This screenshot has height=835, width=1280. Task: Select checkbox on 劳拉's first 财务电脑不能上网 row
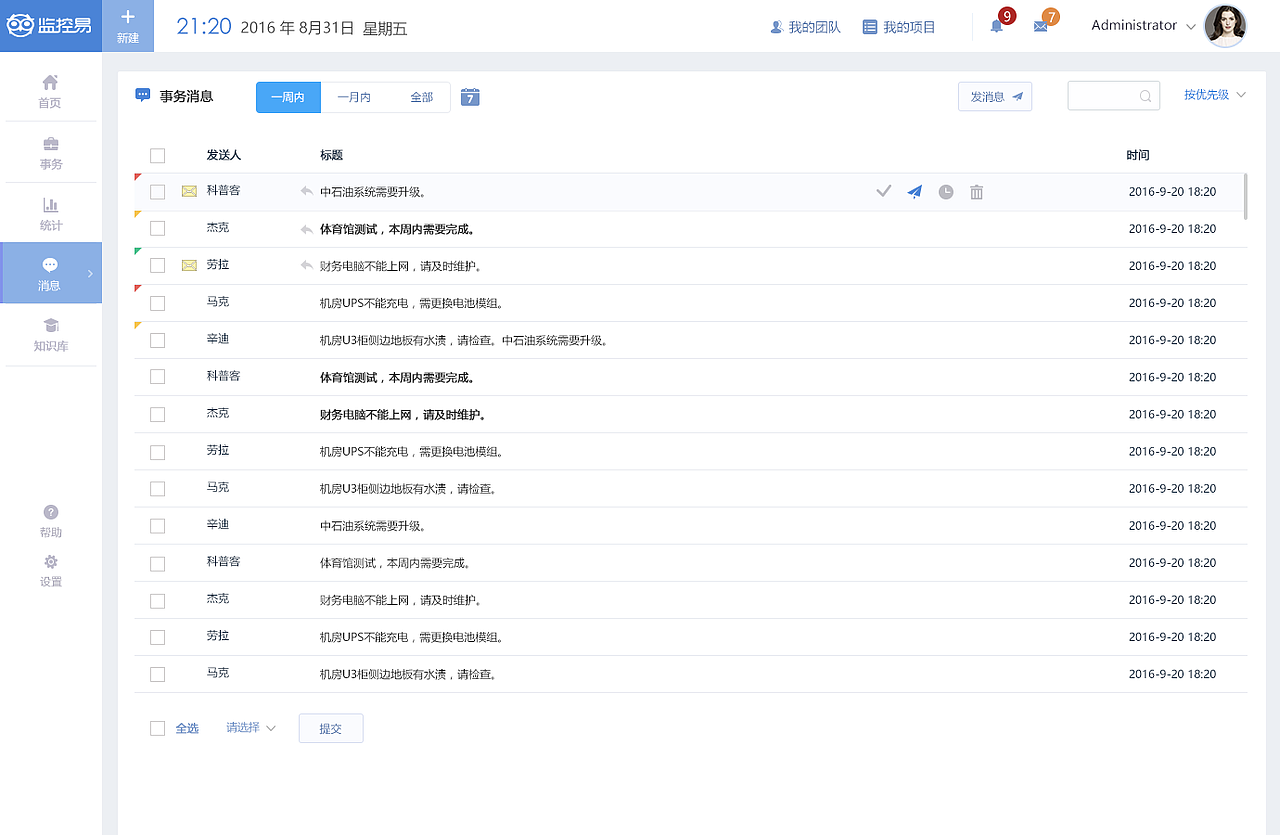point(157,266)
